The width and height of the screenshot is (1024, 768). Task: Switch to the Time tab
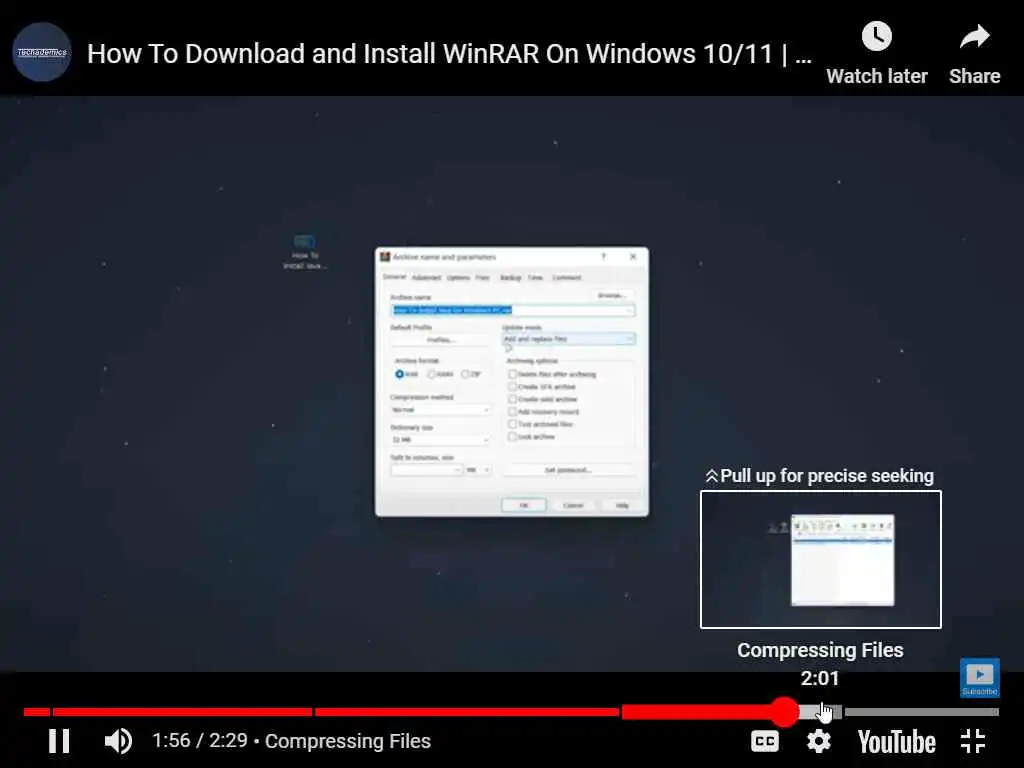pyautogui.click(x=536, y=278)
